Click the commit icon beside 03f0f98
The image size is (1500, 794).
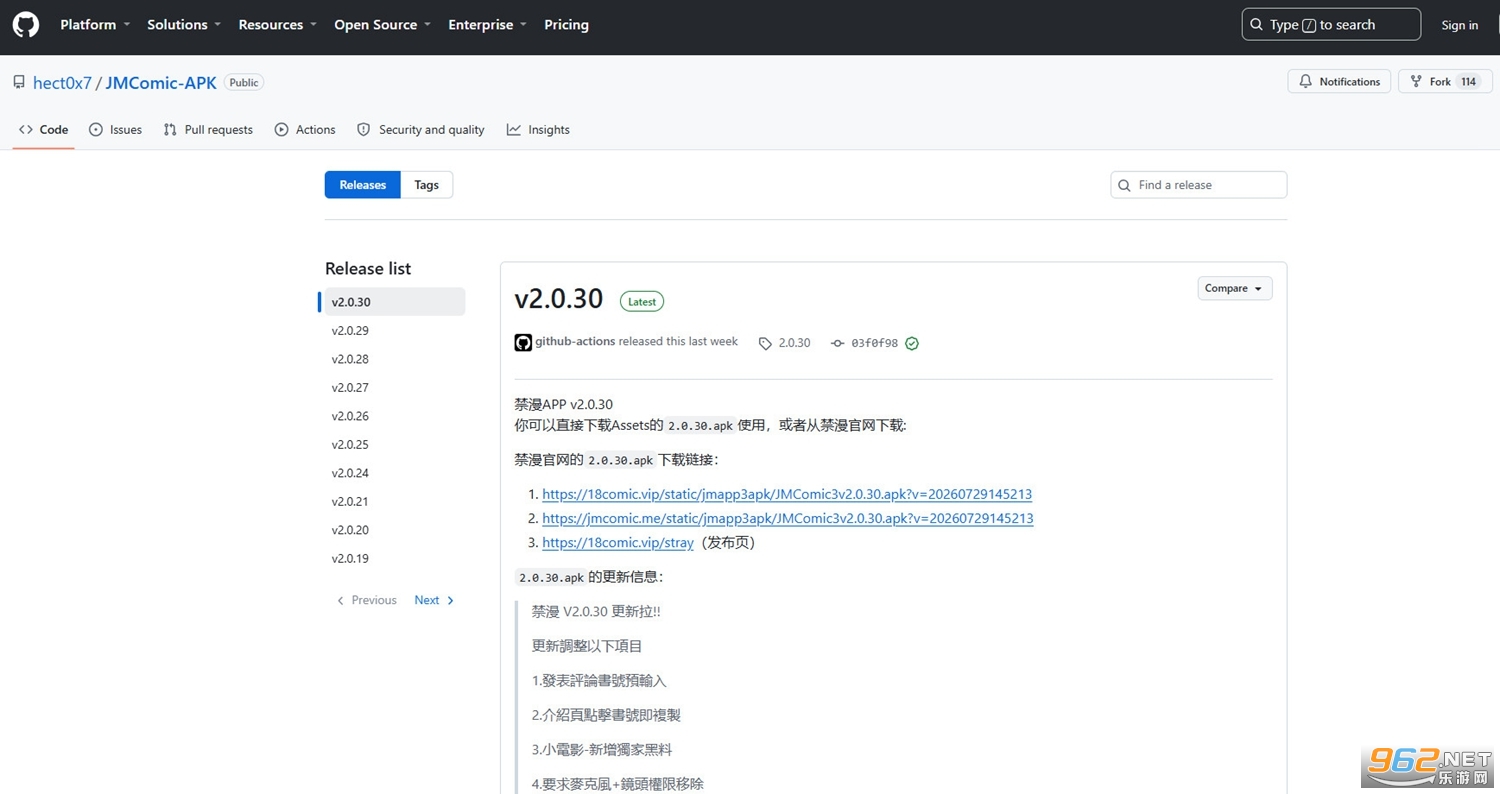tap(838, 343)
